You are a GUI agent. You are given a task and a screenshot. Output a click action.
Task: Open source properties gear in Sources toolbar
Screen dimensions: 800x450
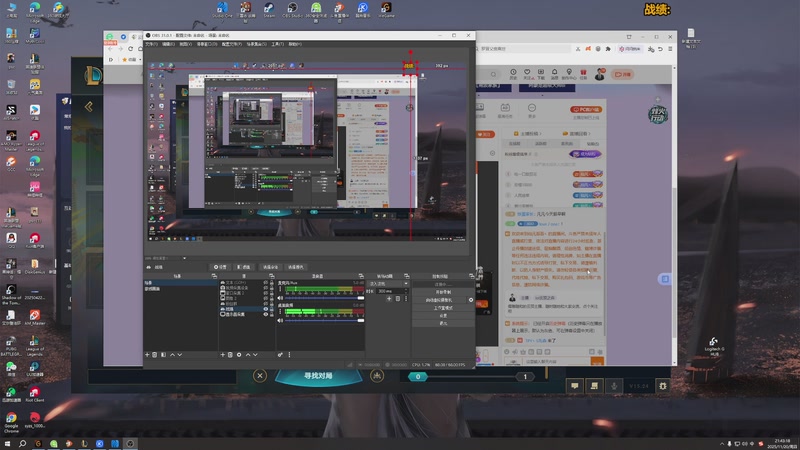(x=239, y=355)
